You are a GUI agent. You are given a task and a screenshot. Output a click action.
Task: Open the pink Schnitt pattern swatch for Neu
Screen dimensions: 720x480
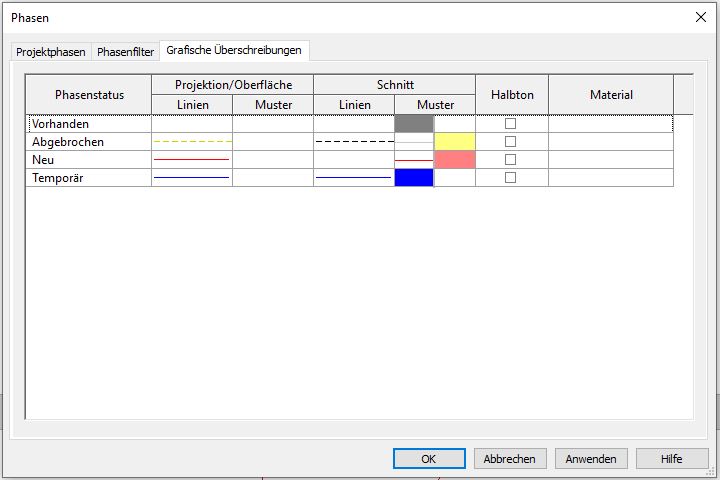(x=454, y=160)
